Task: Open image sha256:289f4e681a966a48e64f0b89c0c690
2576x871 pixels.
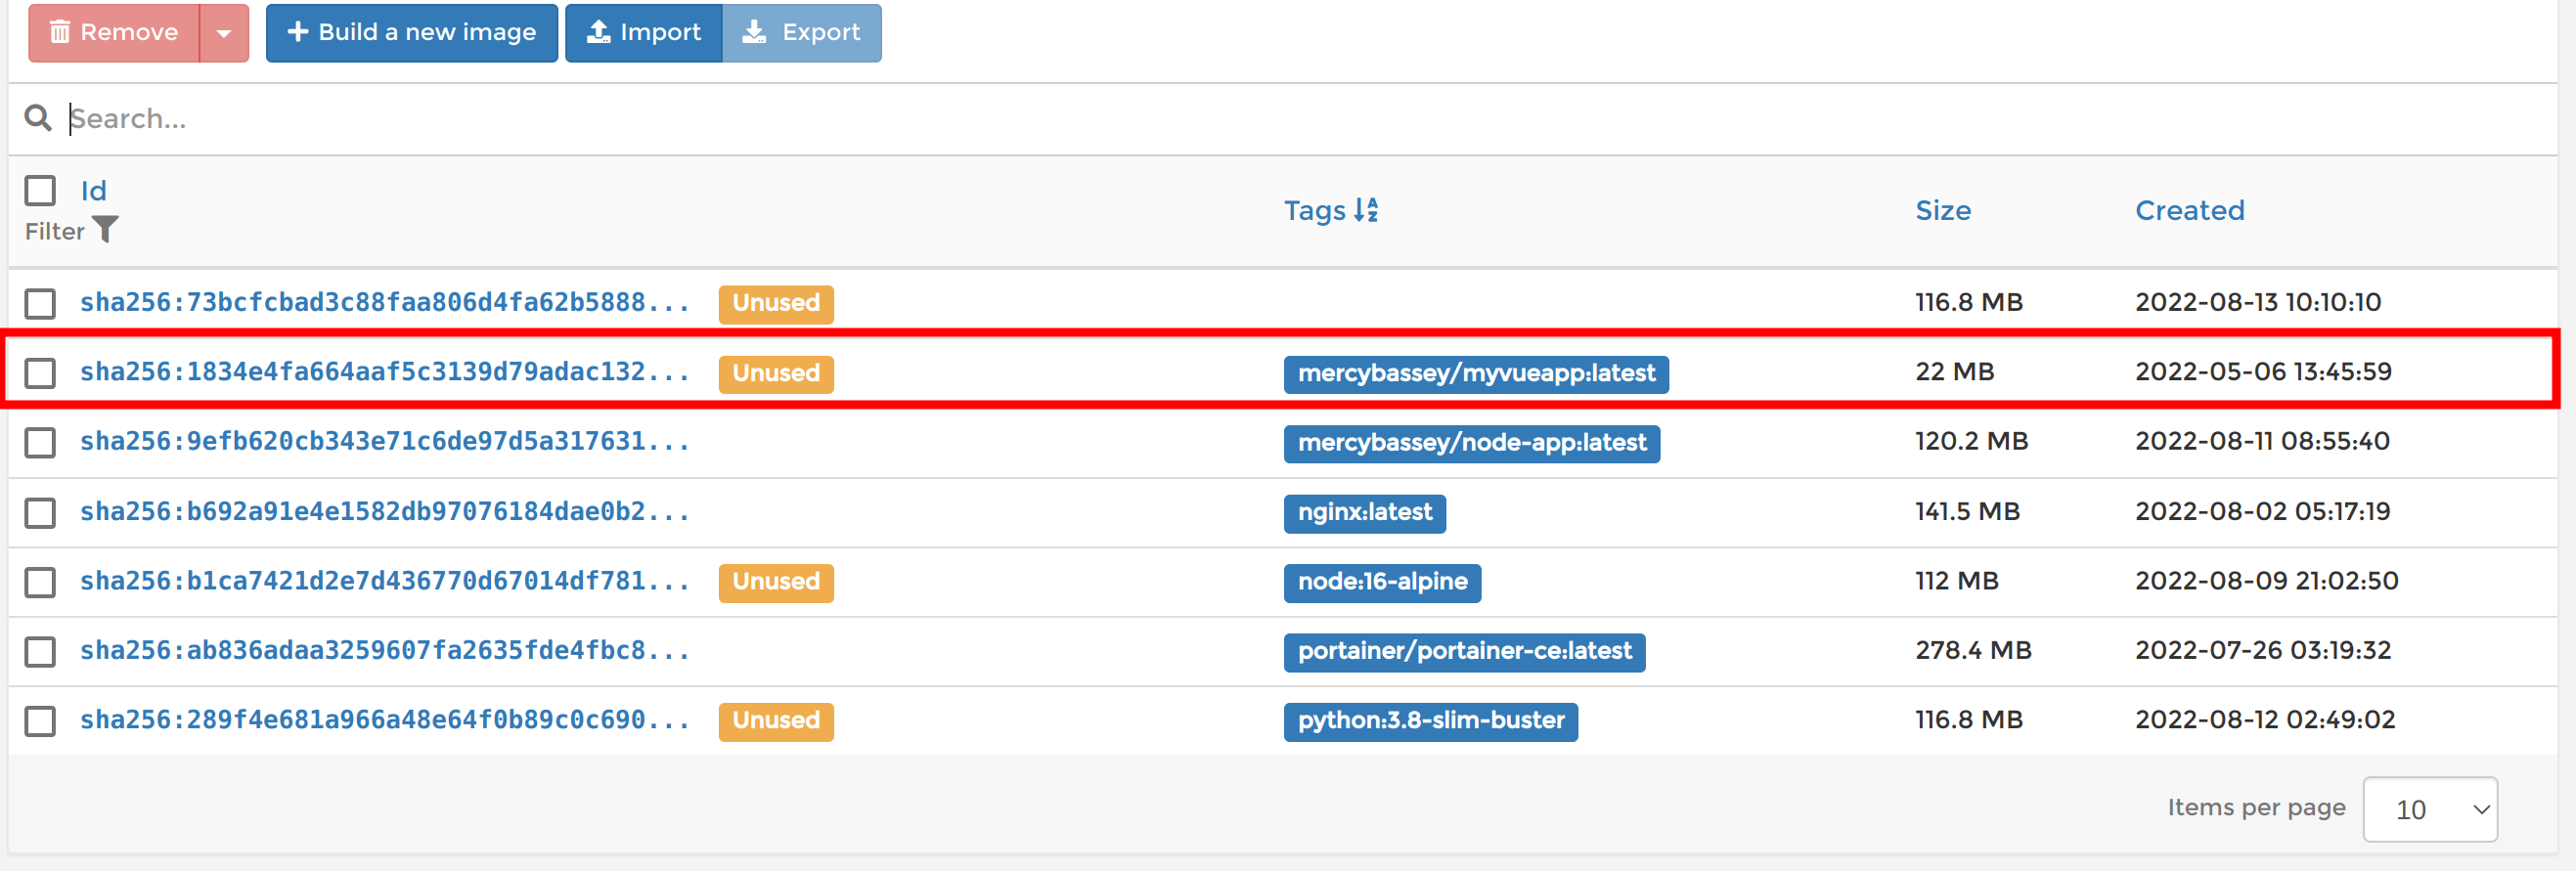Action: coord(385,720)
